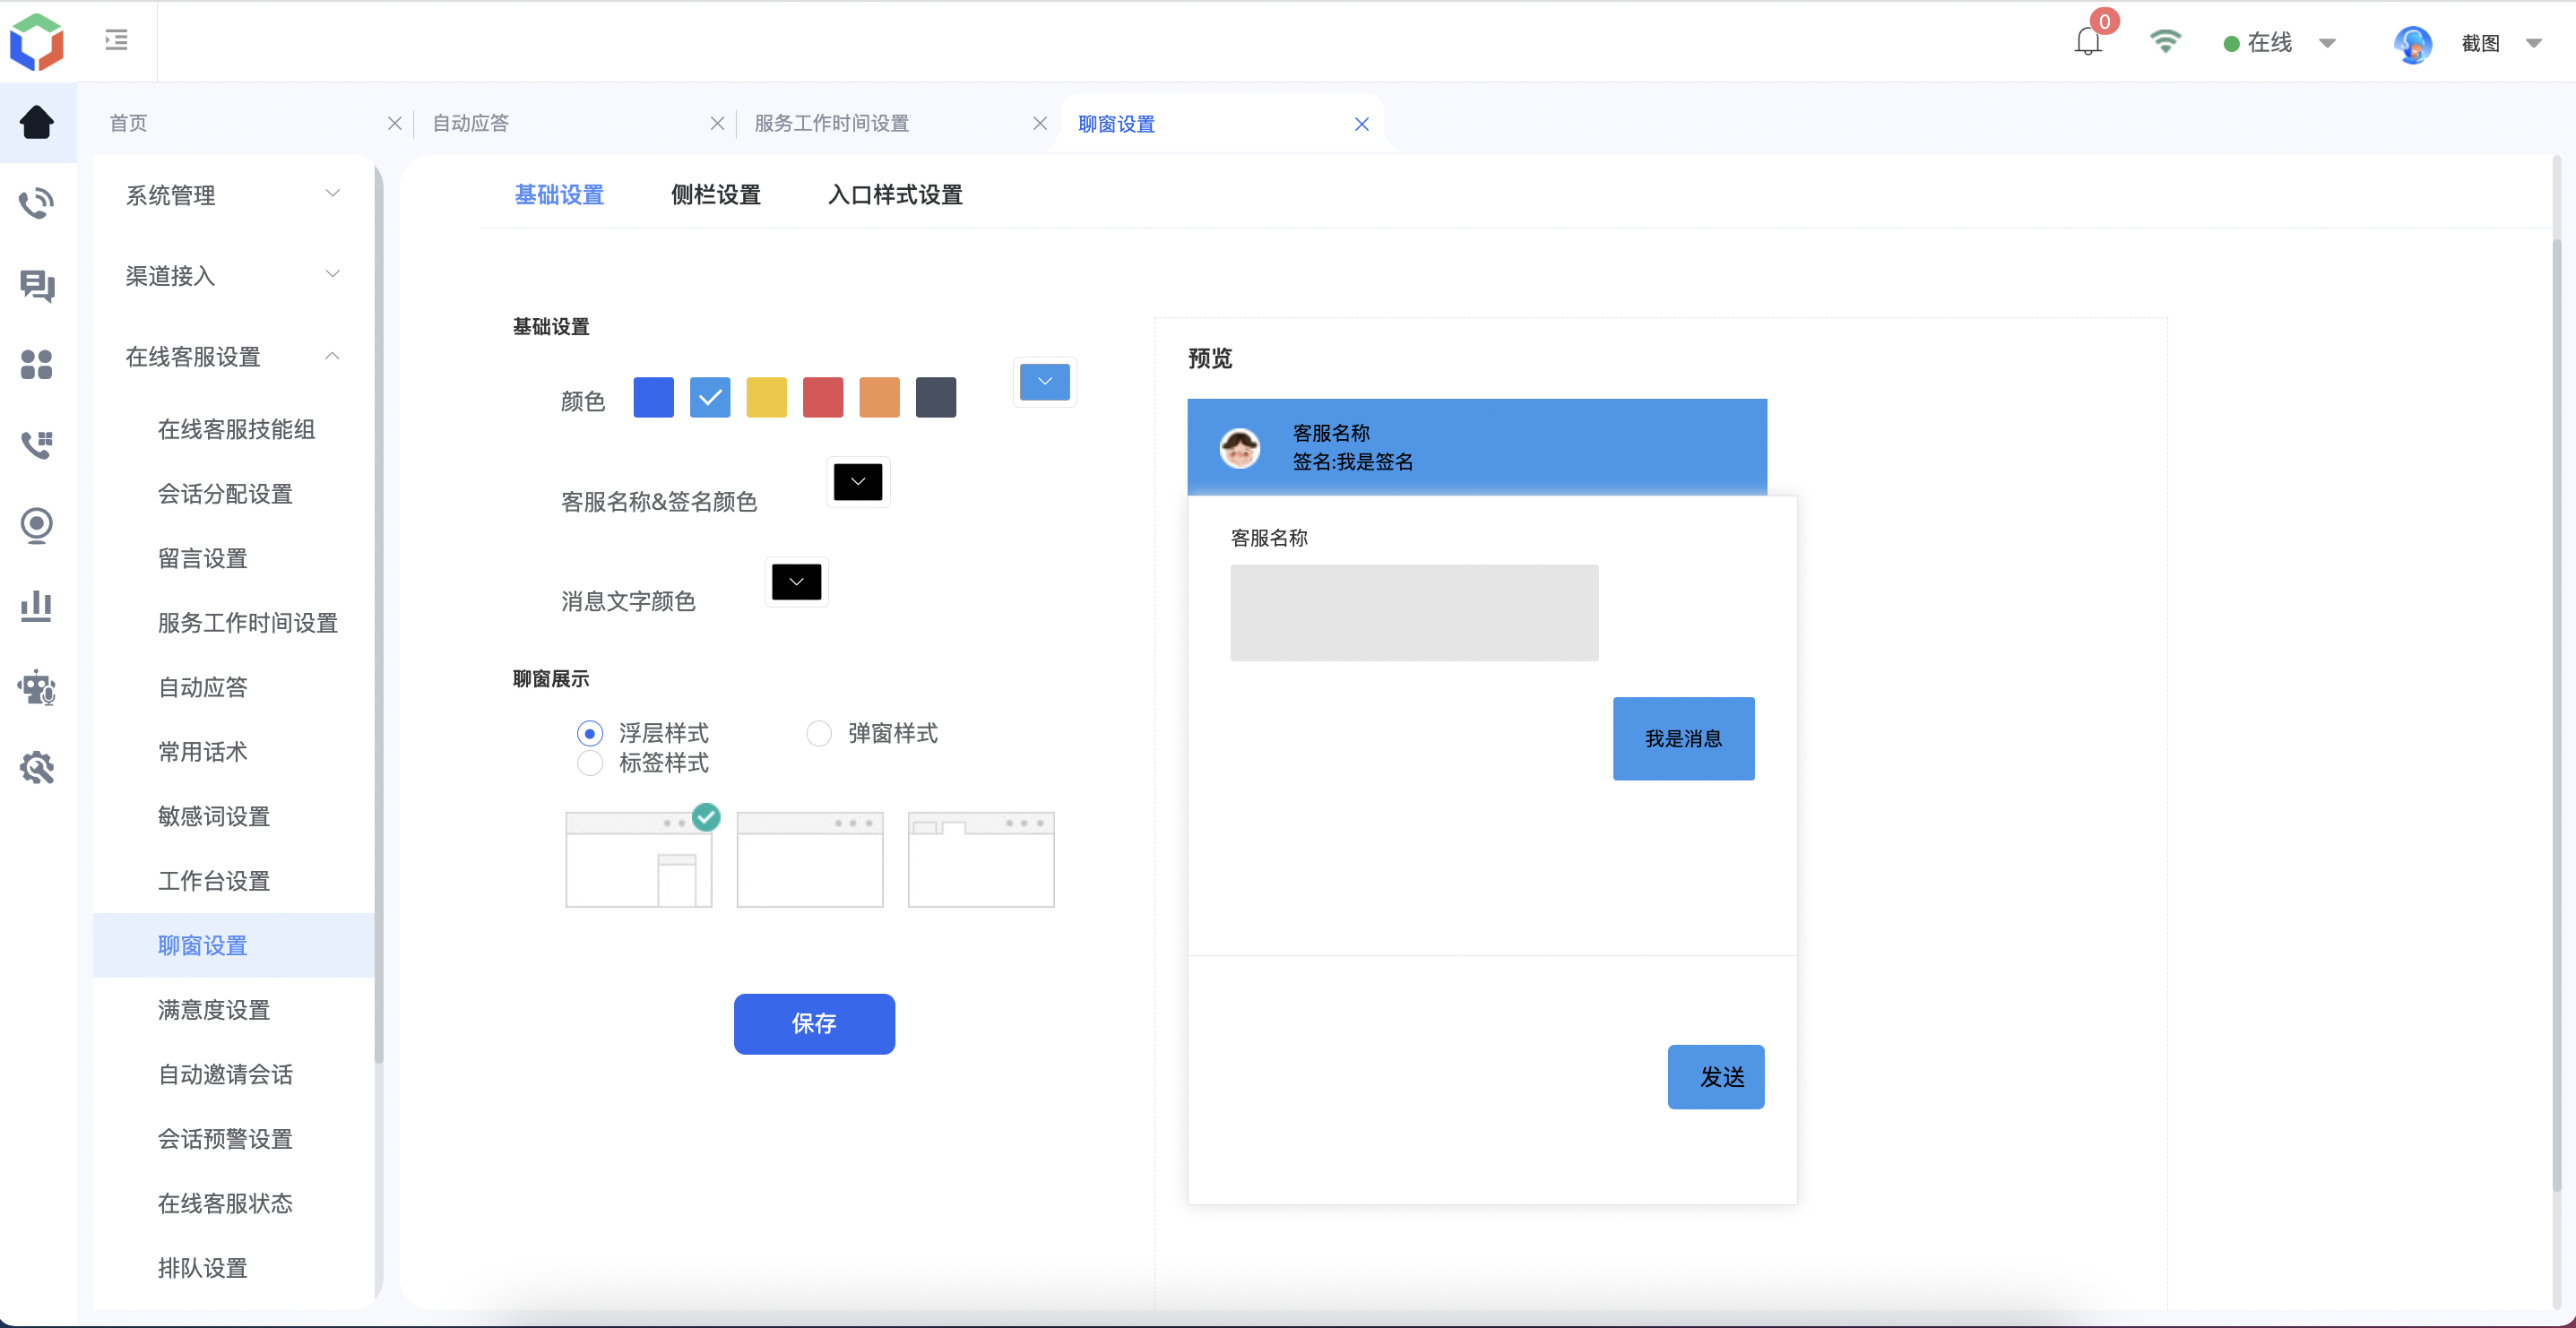This screenshot has height=1328, width=2576.
Task: Expand the 系统管理 menu
Action: point(233,195)
